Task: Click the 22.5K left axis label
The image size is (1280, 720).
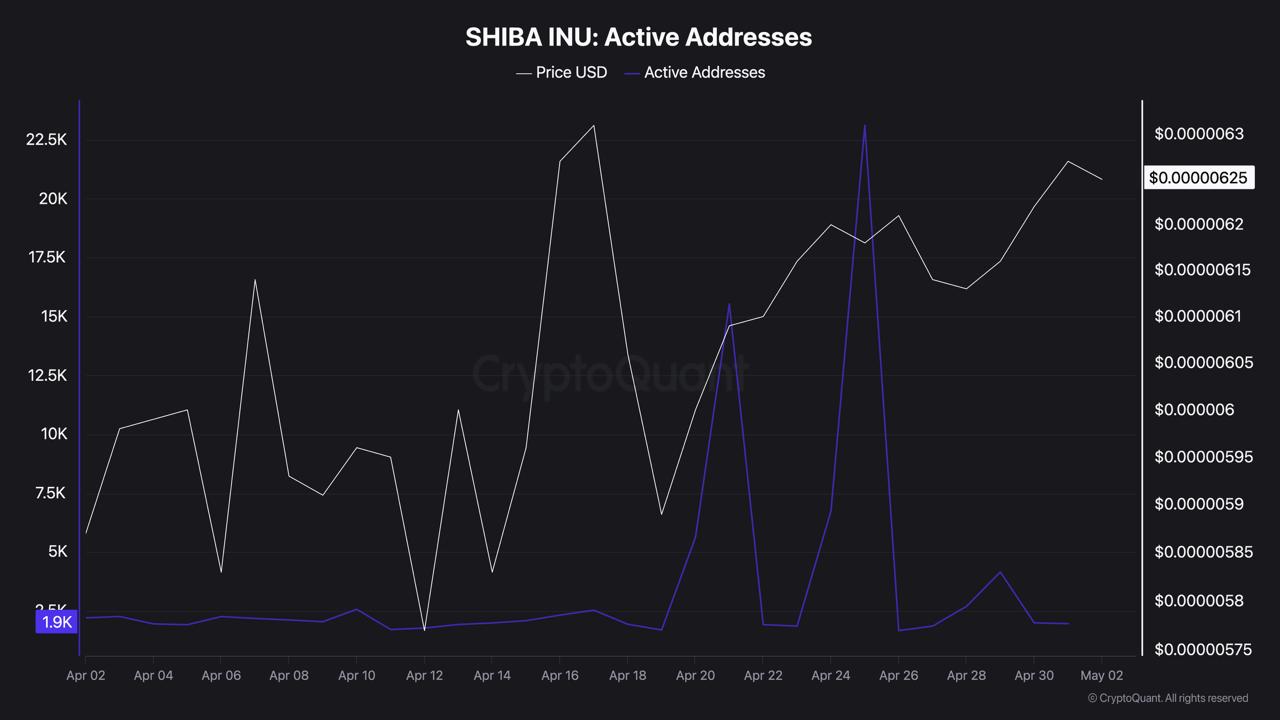Action: click(46, 139)
